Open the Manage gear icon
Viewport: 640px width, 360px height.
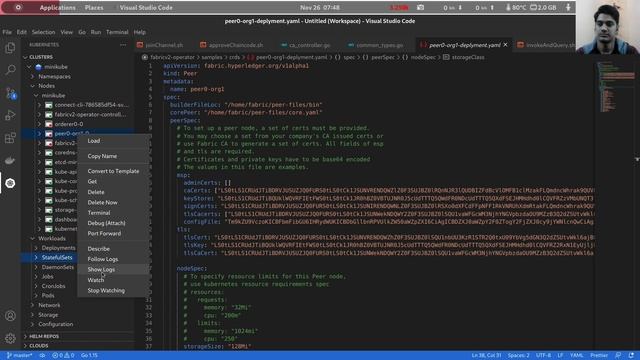coord(10,338)
